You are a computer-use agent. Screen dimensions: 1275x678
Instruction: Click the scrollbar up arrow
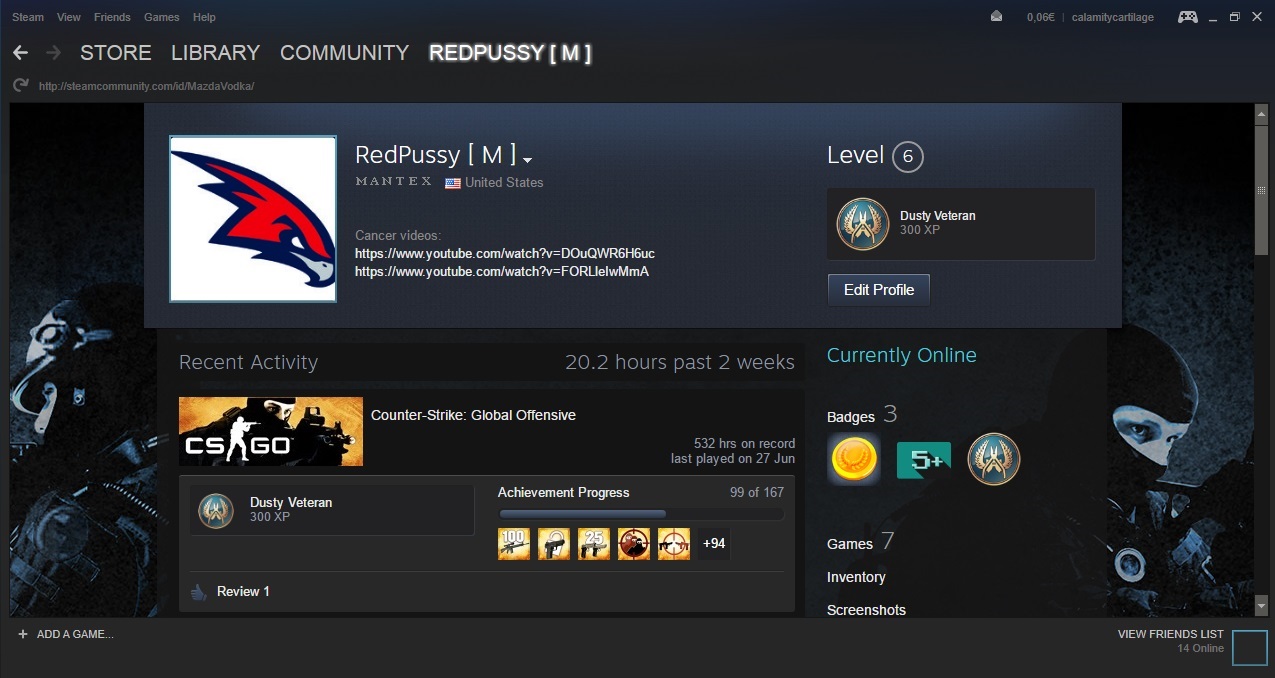(1262, 115)
